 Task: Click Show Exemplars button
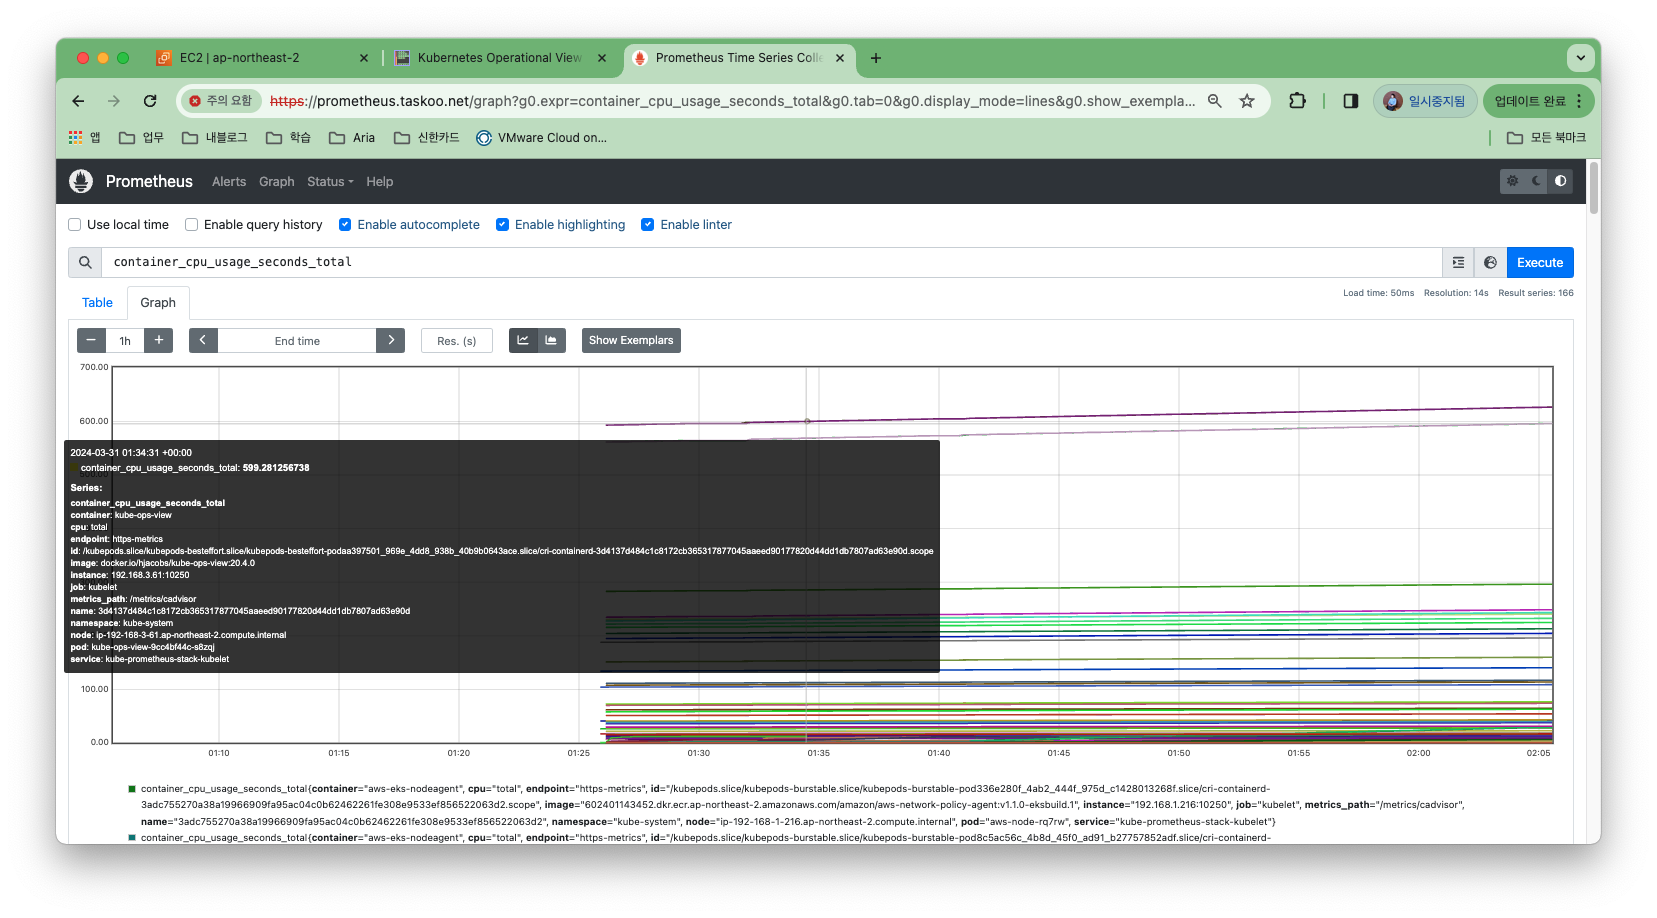(631, 340)
